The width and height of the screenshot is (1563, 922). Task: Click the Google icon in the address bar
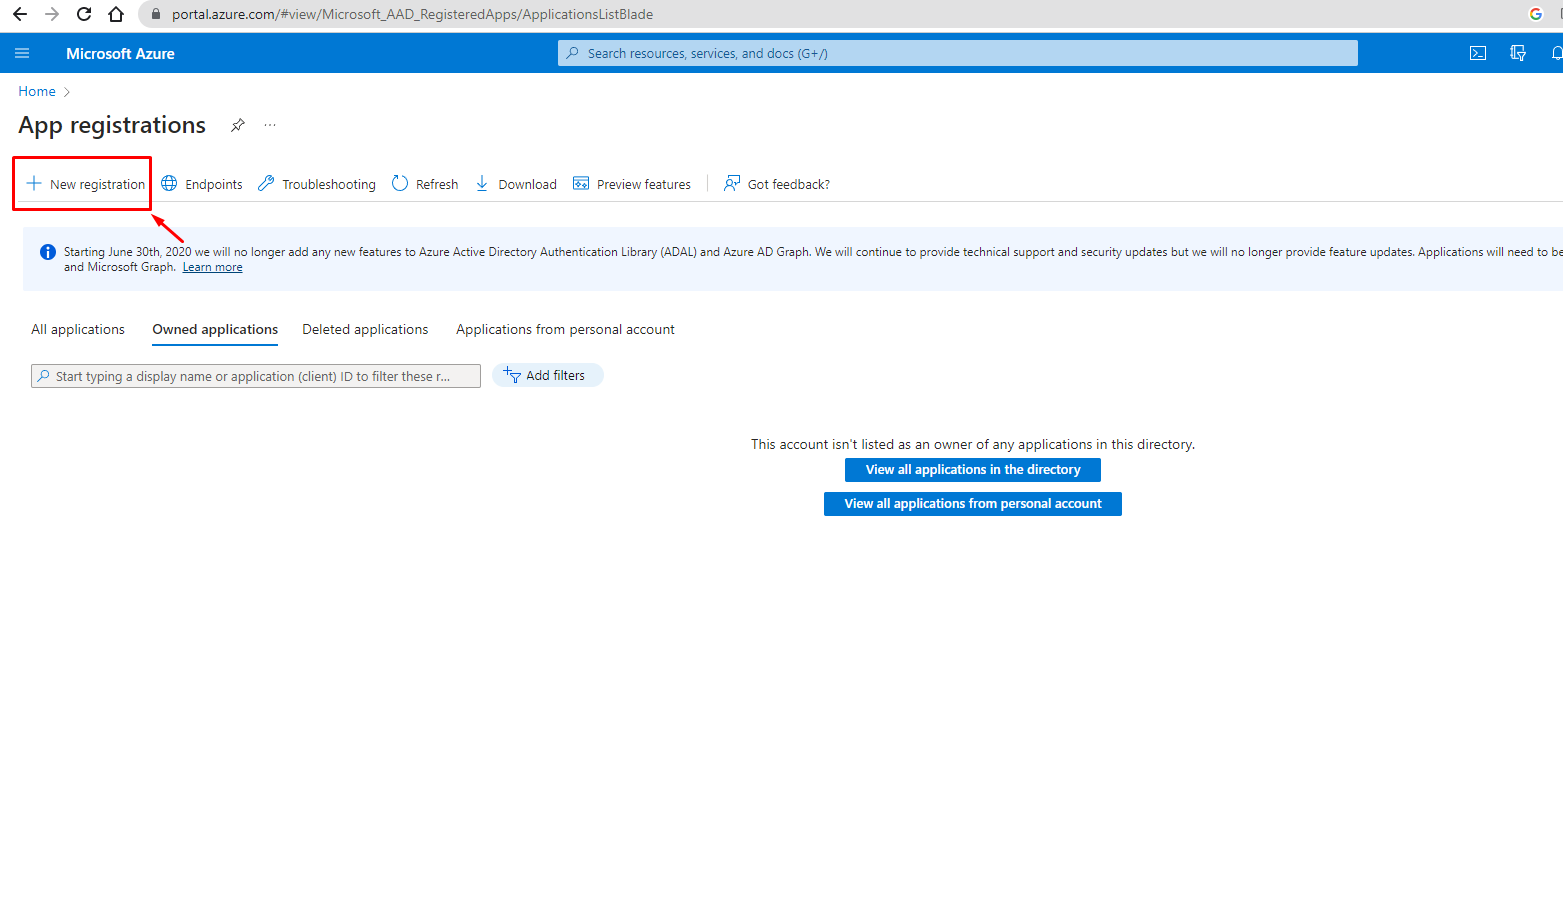1536,14
